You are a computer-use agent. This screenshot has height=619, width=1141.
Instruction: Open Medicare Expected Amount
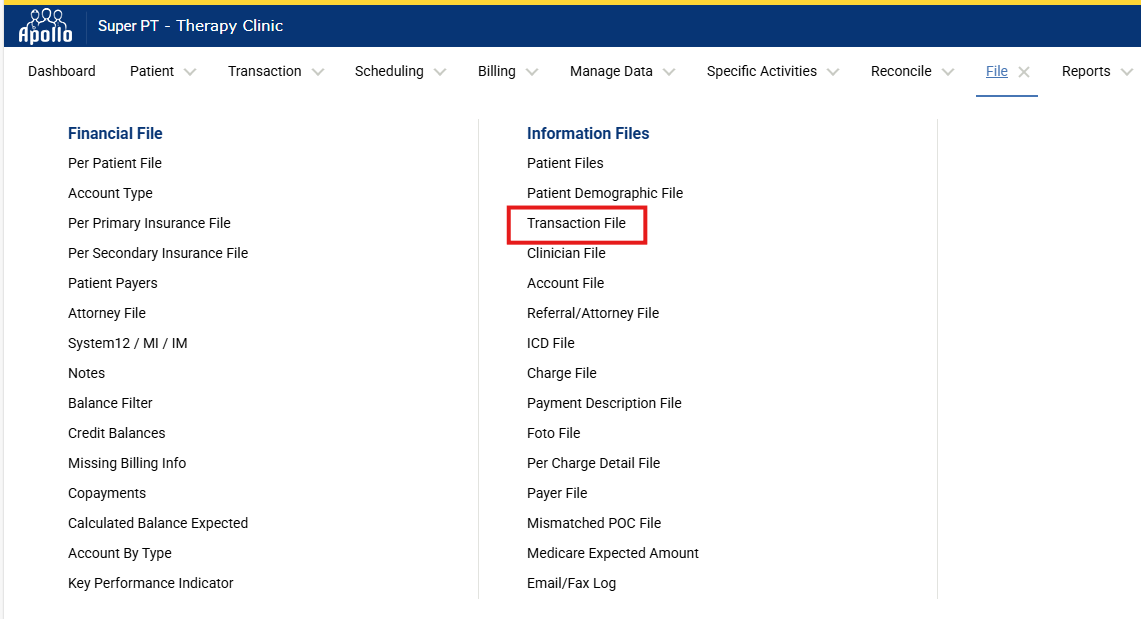click(613, 553)
